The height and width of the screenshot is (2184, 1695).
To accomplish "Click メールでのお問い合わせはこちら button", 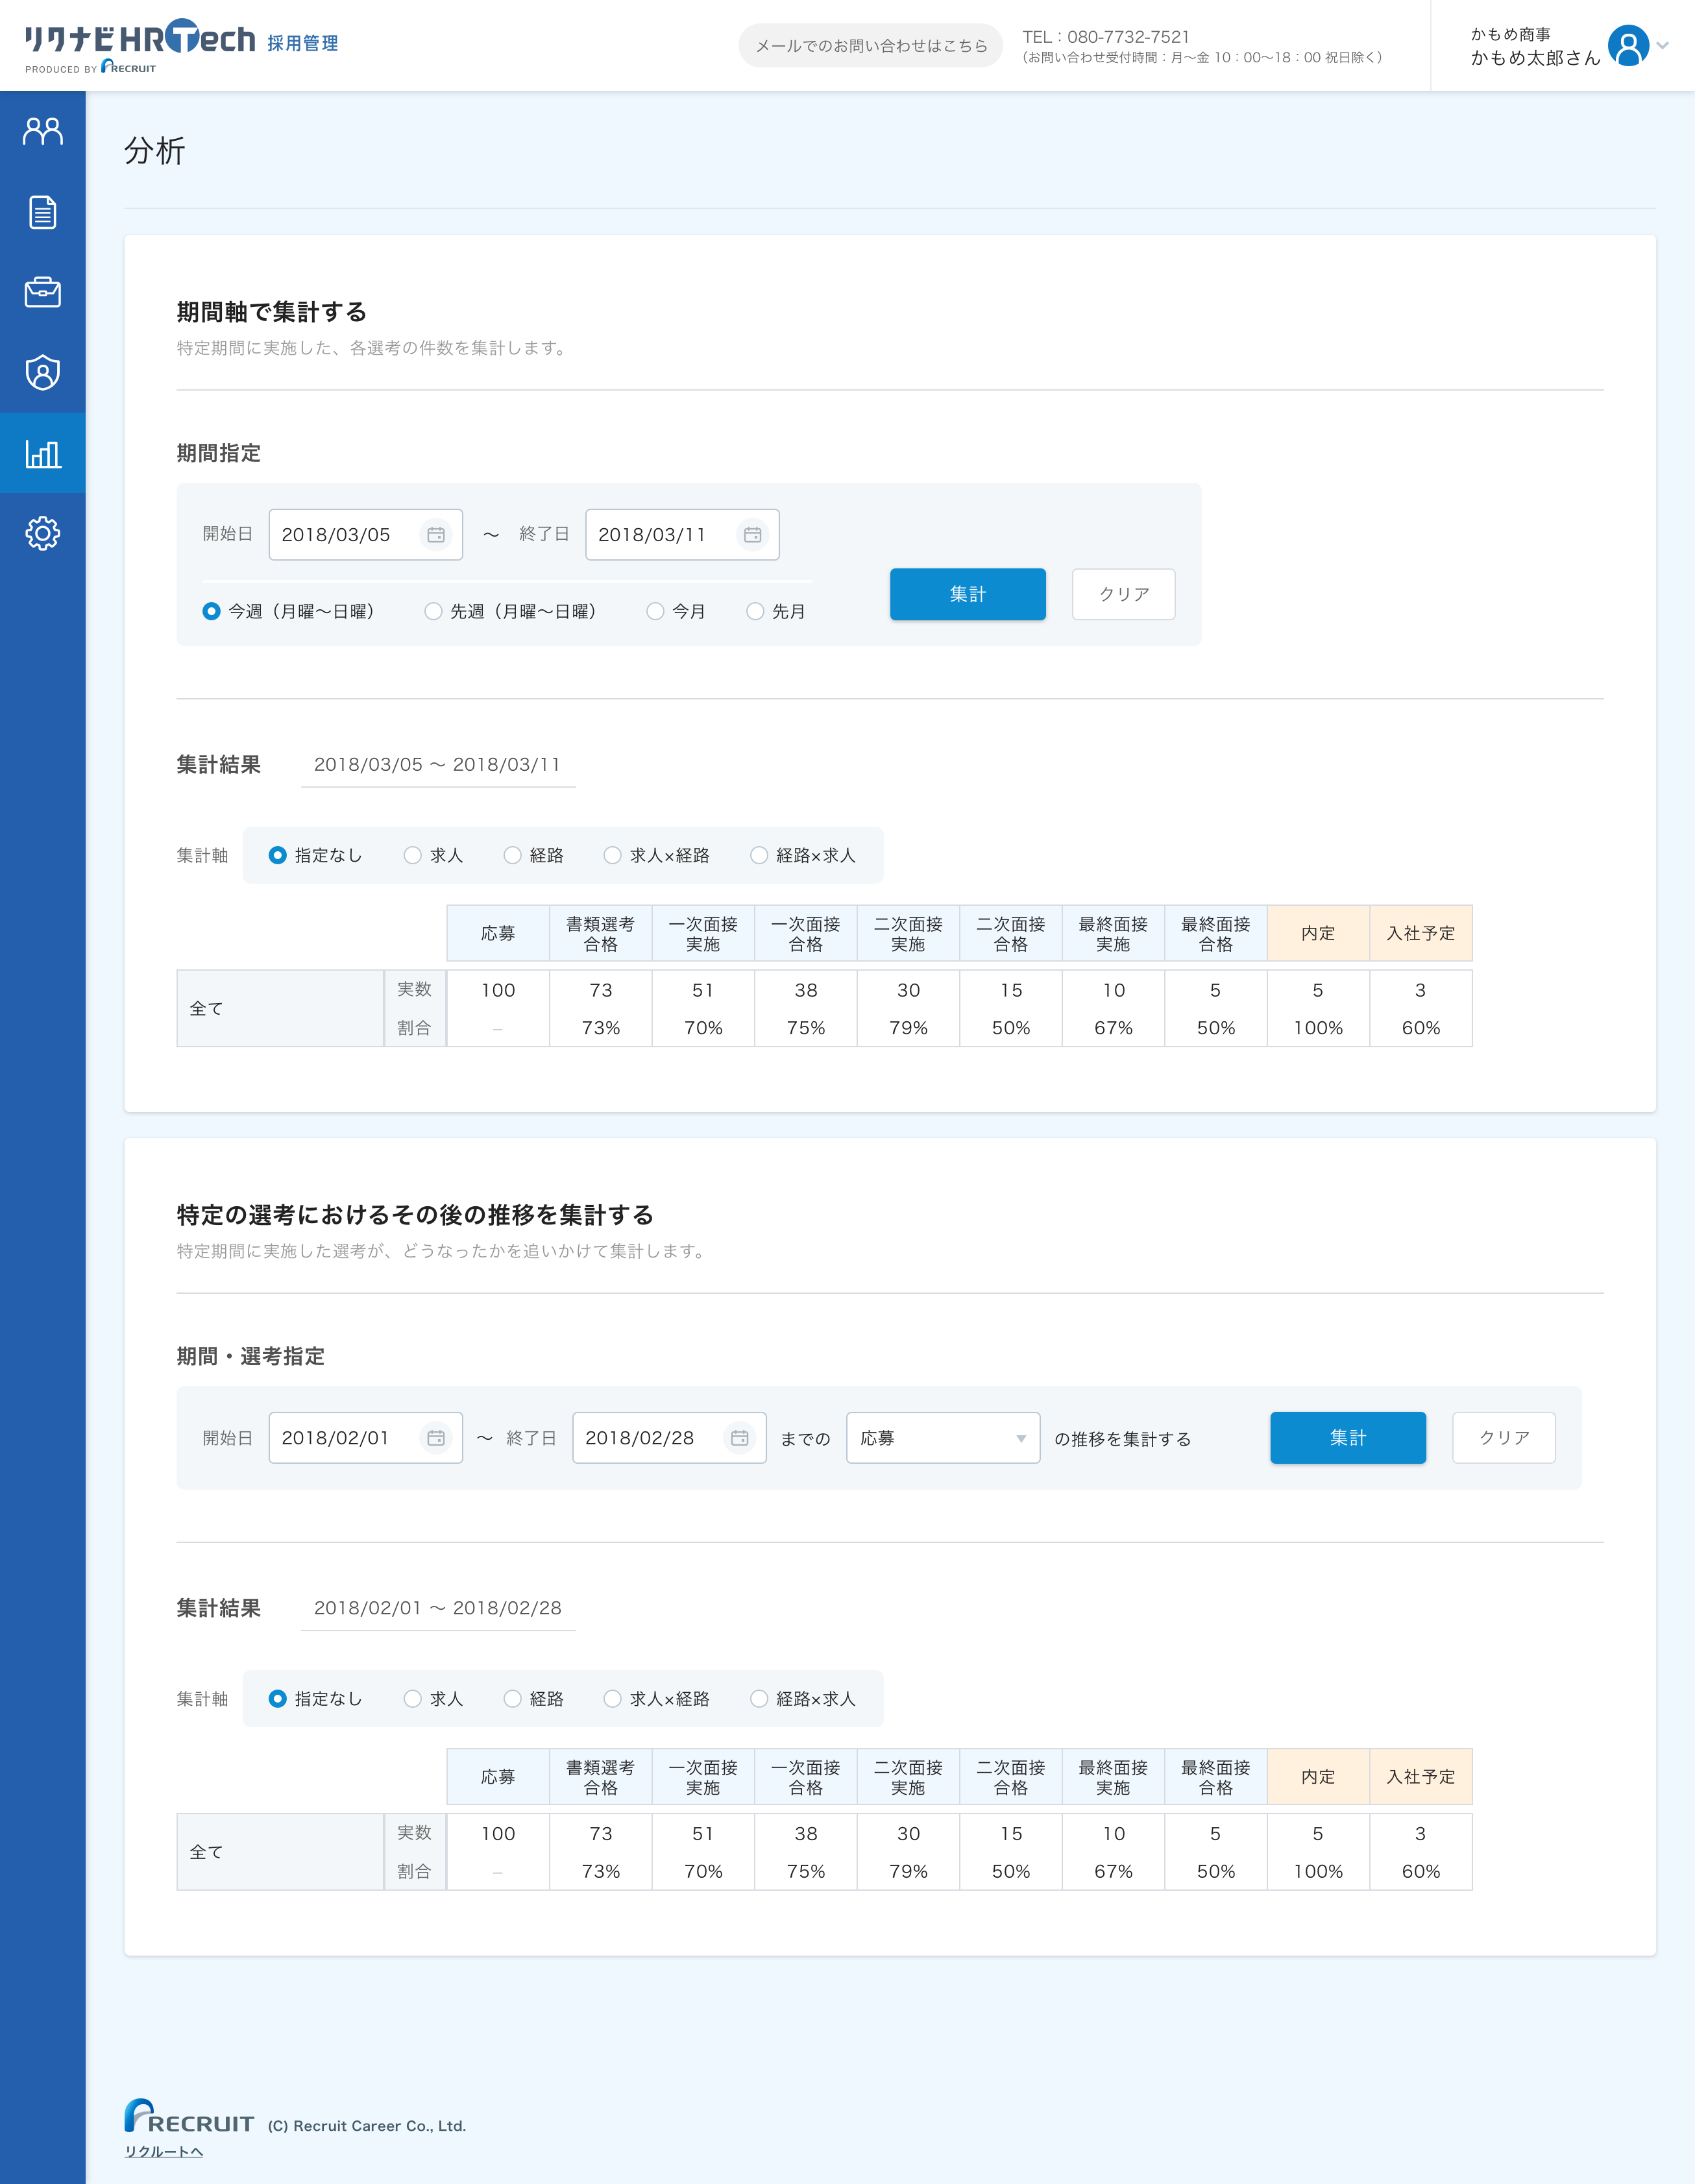I will [870, 46].
